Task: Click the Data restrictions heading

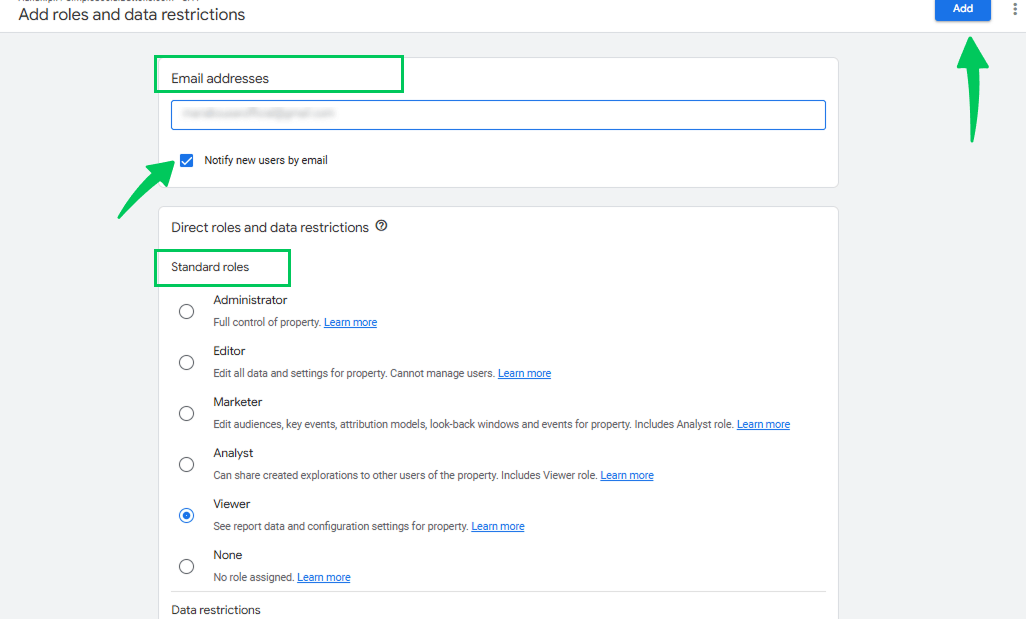Action: tap(216, 610)
